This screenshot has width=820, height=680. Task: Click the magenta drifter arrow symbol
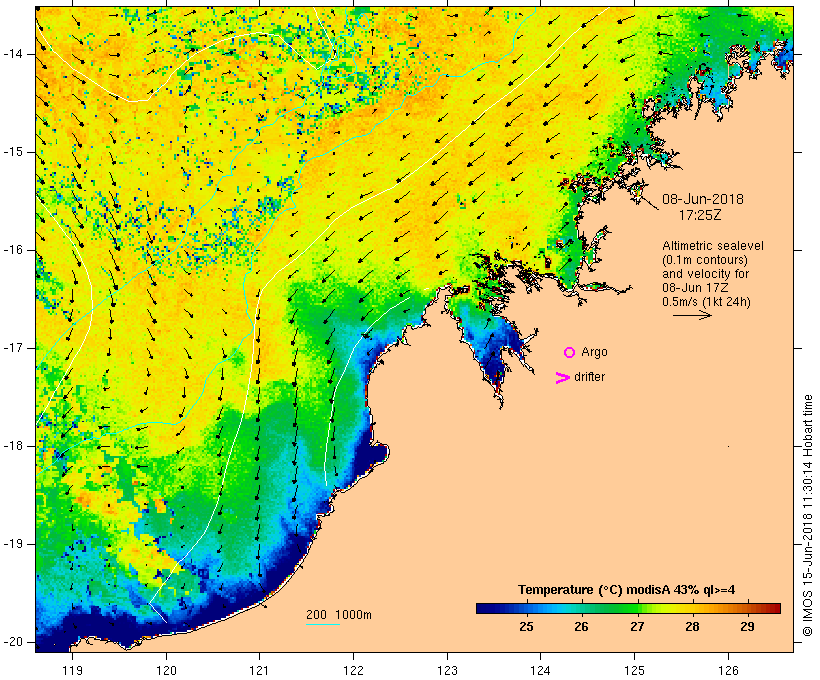[562, 378]
